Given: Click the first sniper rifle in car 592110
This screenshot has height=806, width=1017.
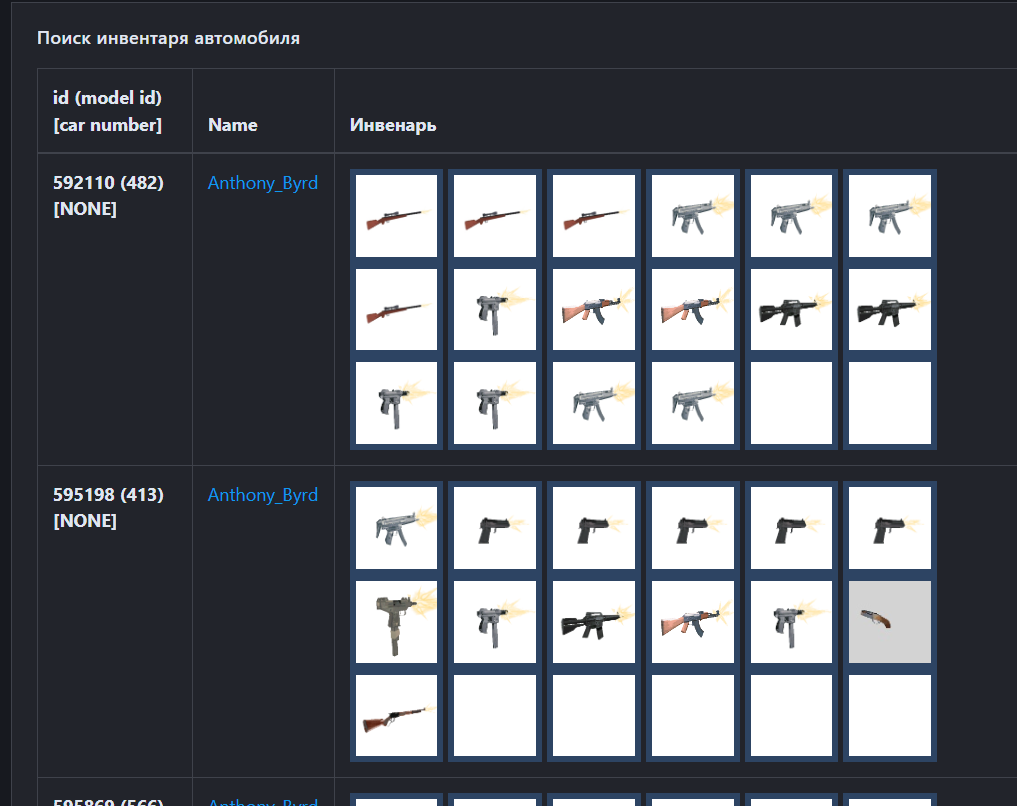Looking at the screenshot, I should click(396, 215).
